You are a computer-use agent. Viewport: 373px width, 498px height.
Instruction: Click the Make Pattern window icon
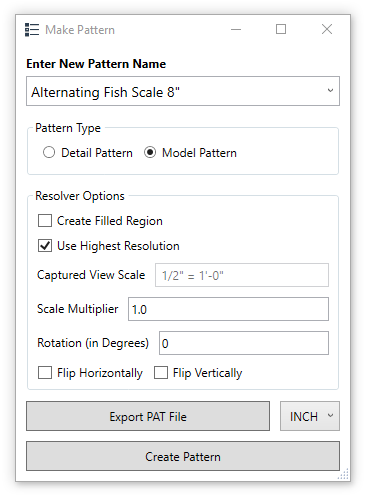[32, 30]
